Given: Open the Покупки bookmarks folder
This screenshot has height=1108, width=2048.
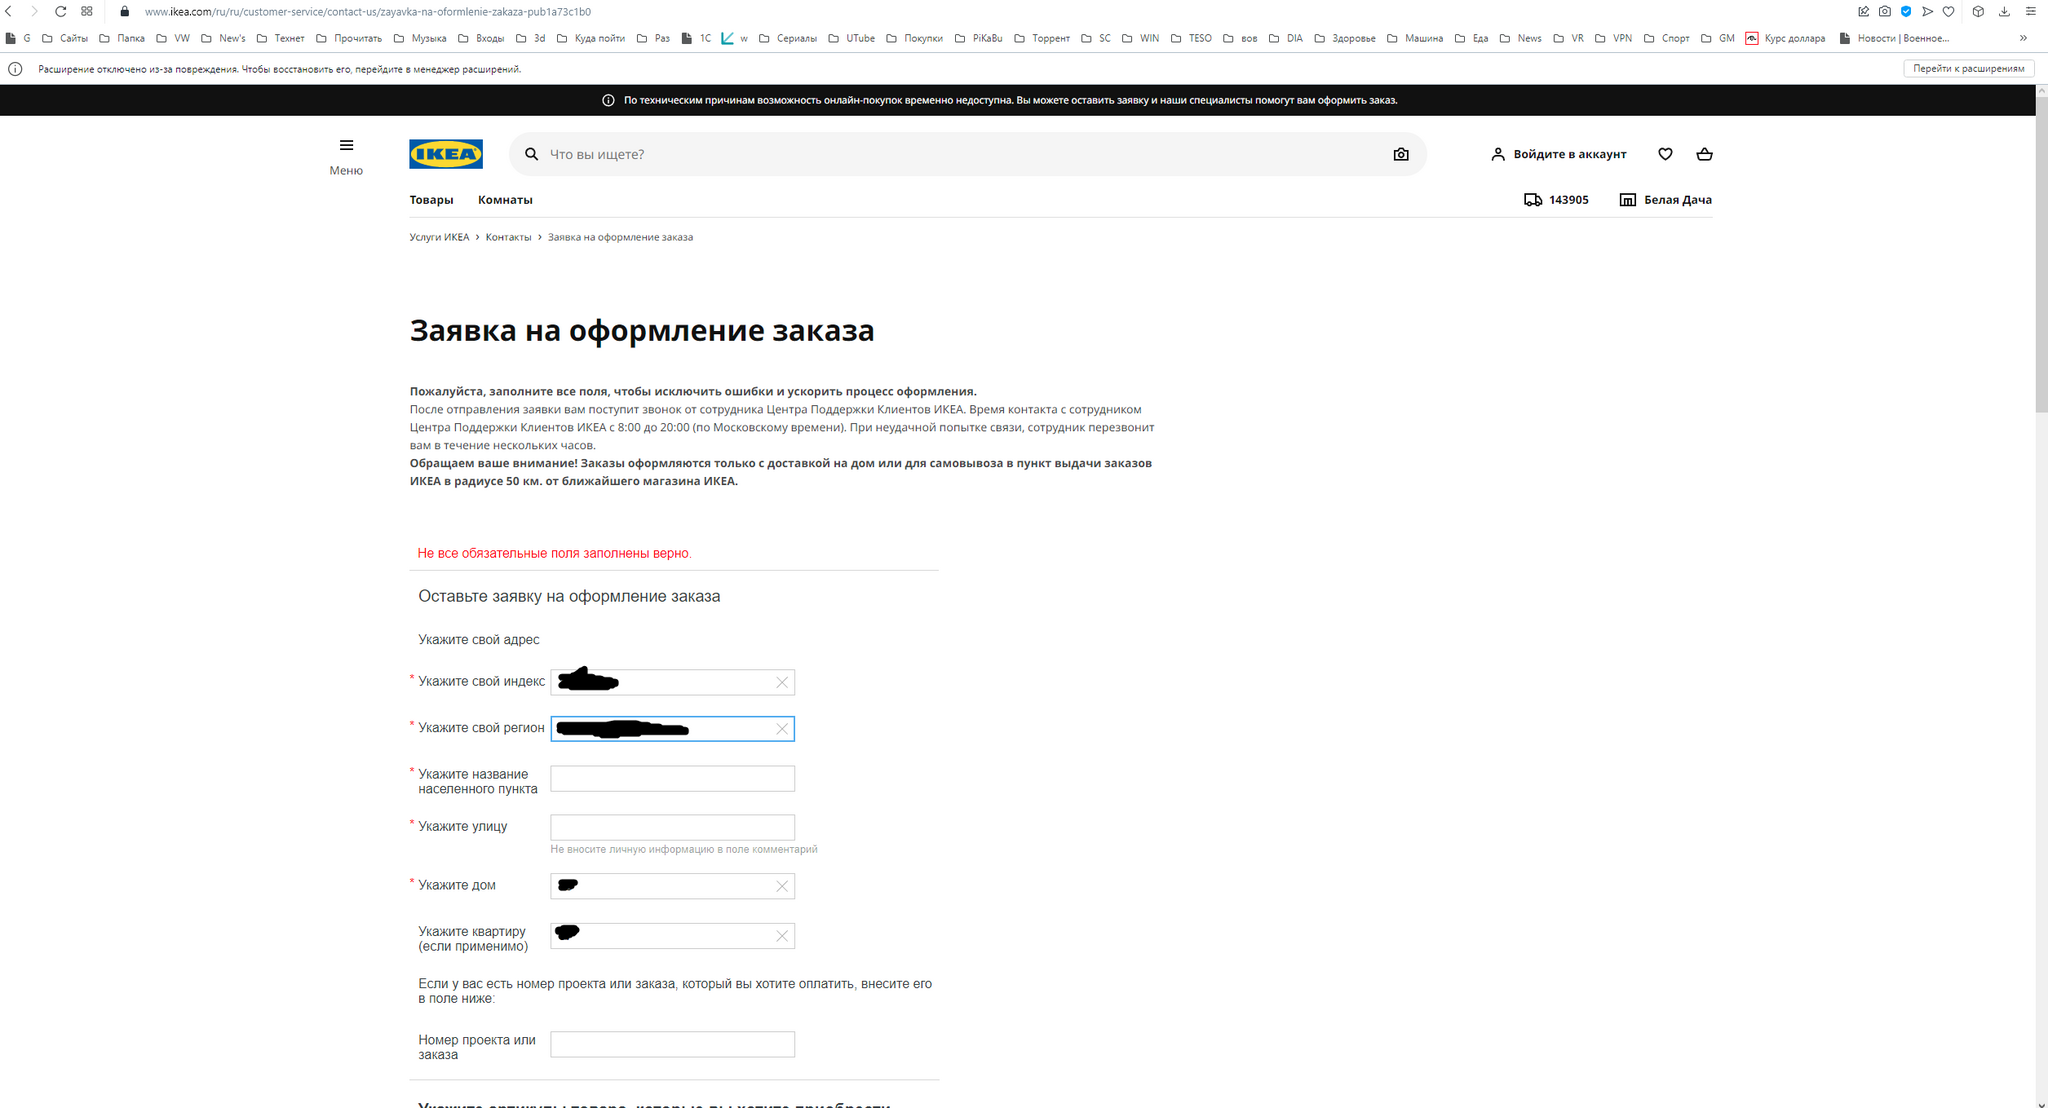Looking at the screenshot, I should (915, 38).
